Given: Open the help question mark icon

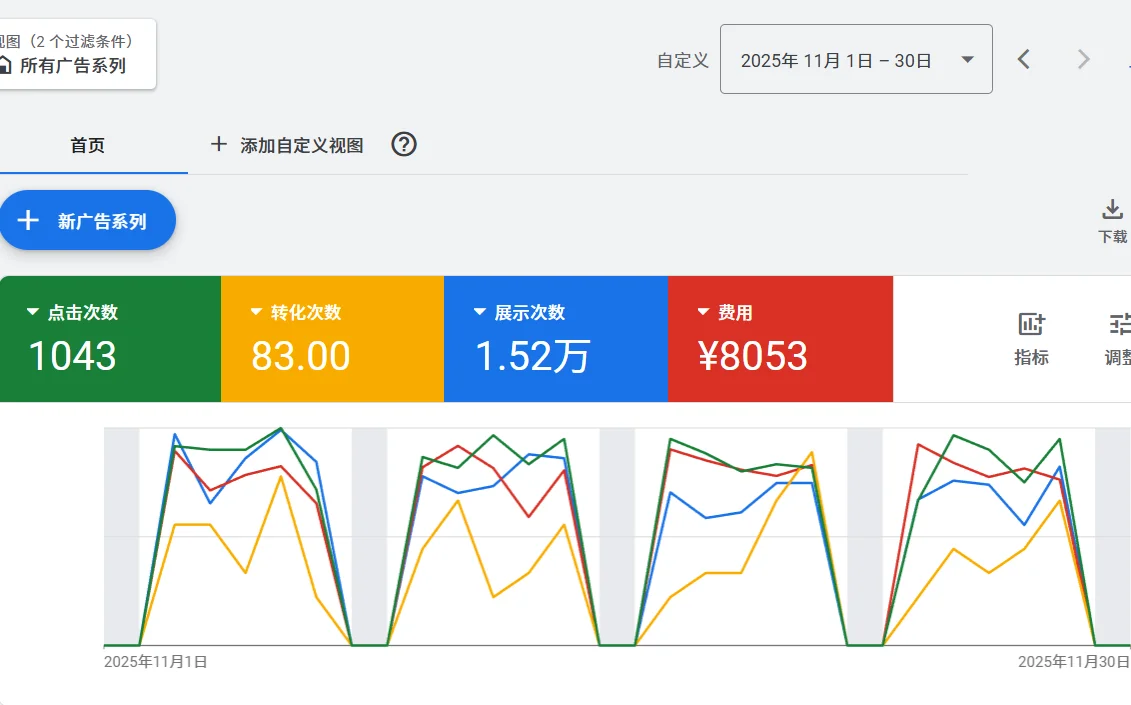Looking at the screenshot, I should 403,145.
